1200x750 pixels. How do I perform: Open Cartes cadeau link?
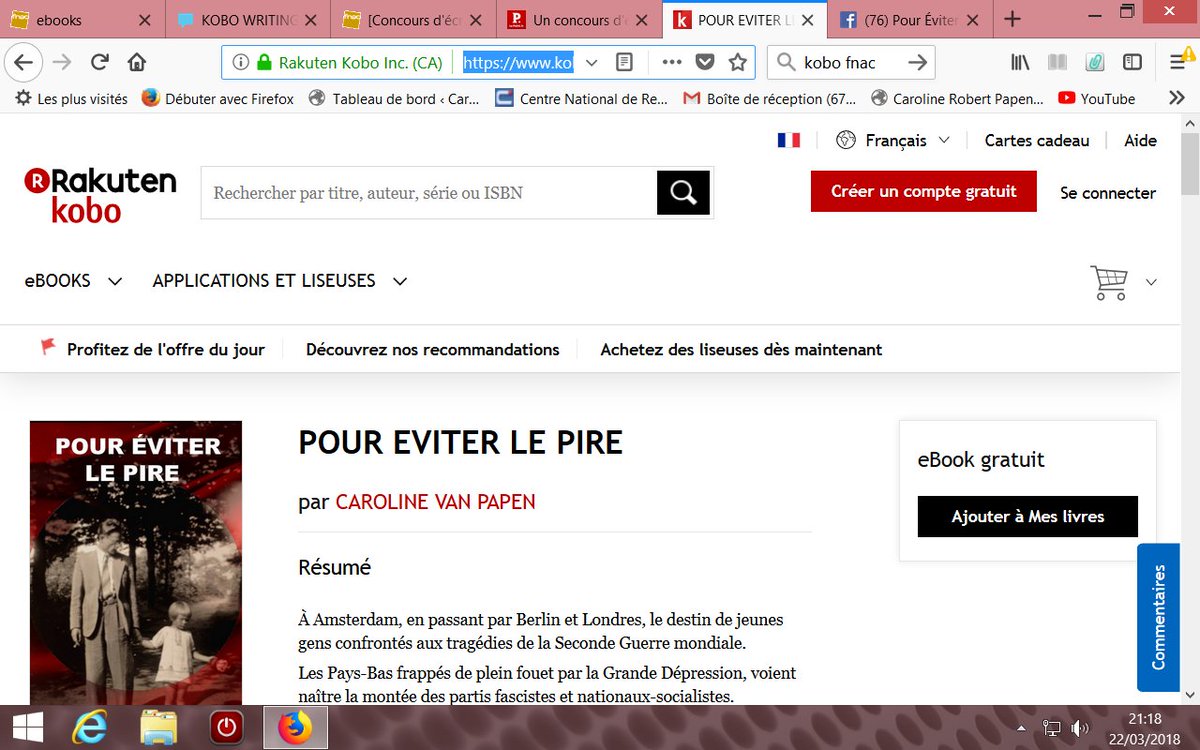pyautogui.click(x=1037, y=140)
